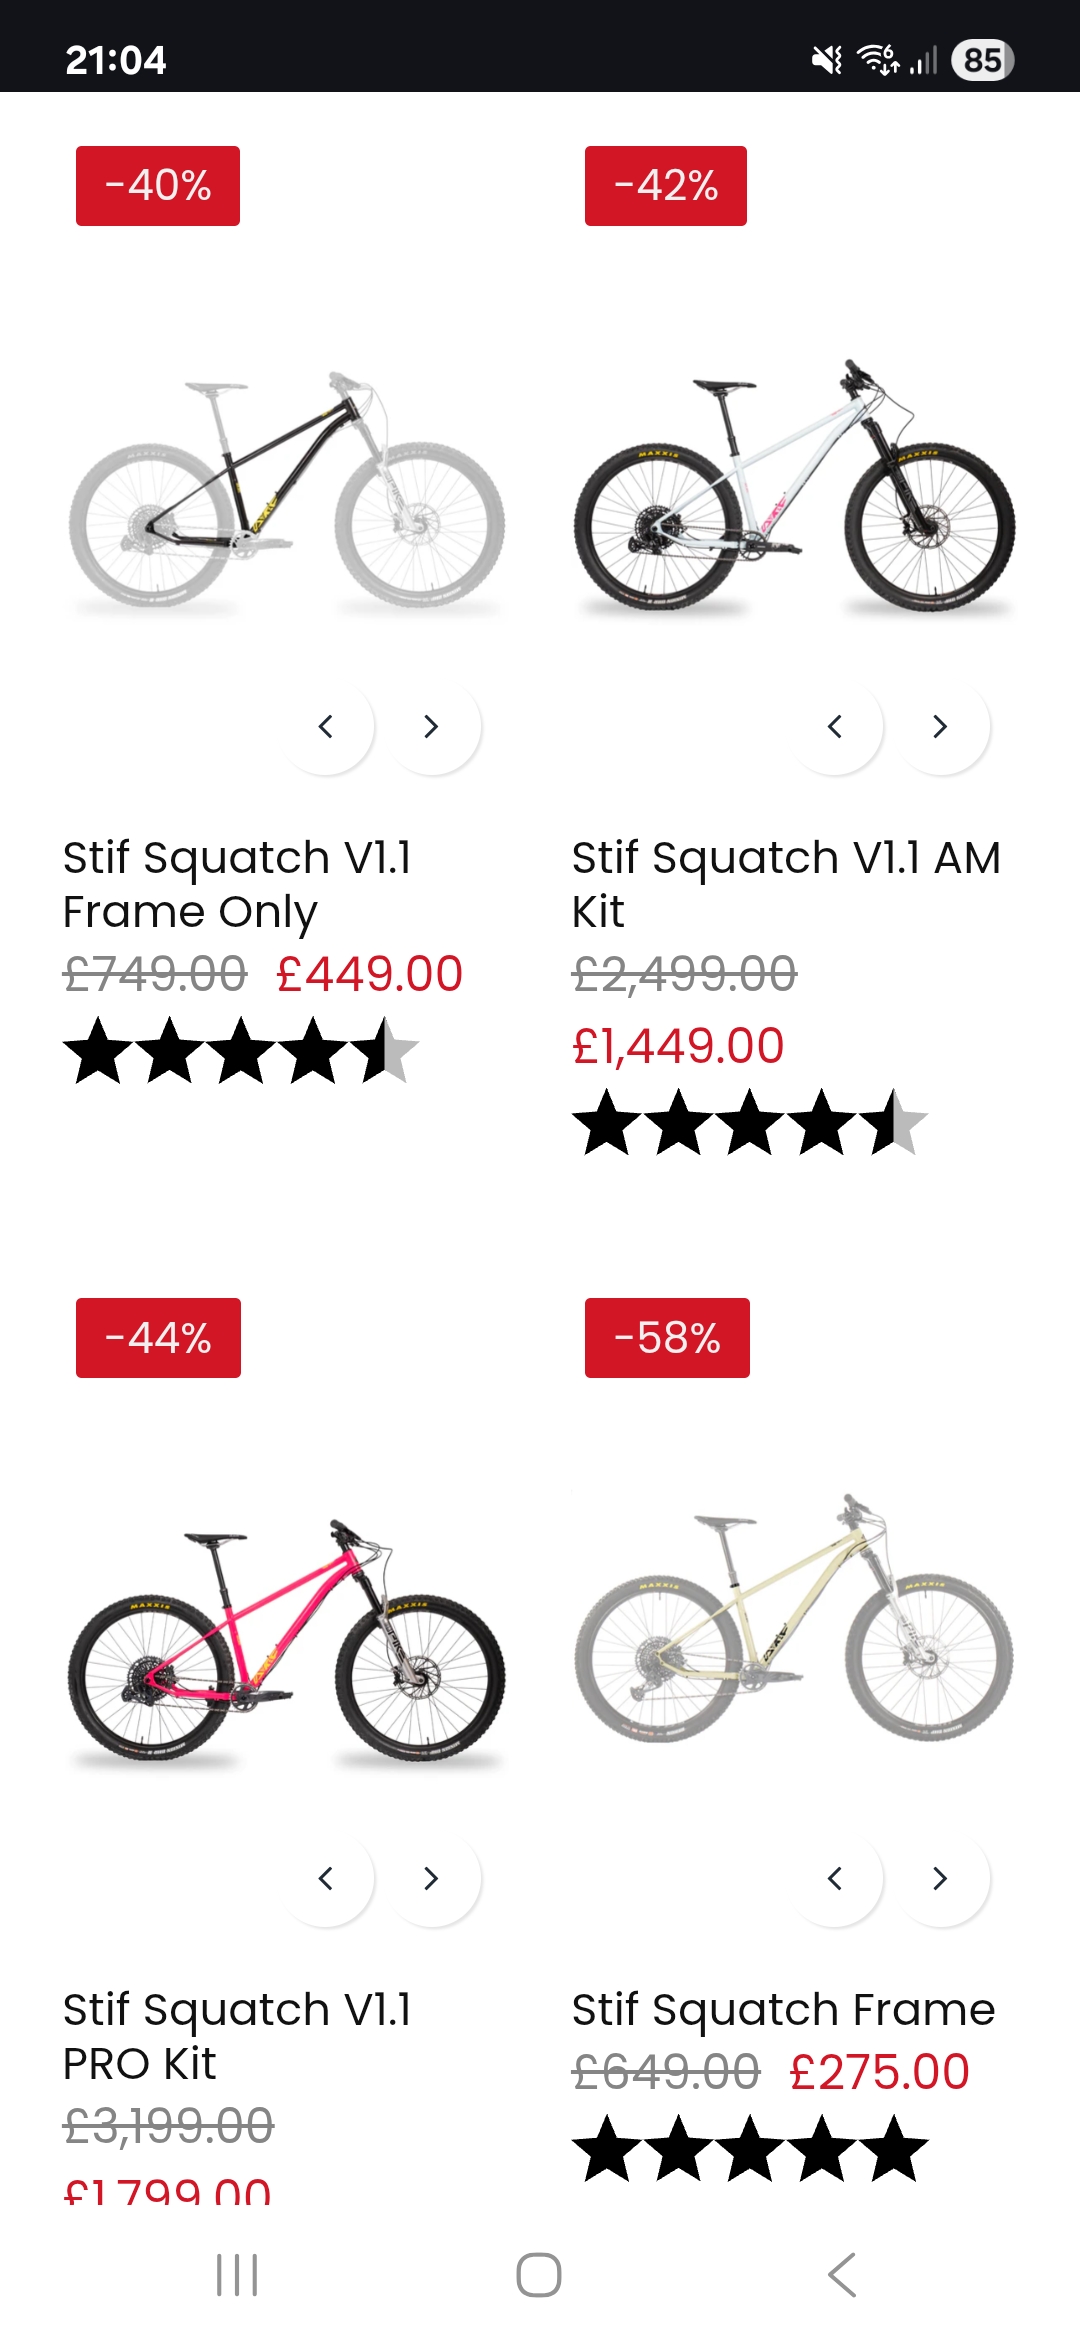This screenshot has height=2340, width=1080.
Task: View the five-star rating of Stif Squatch Frame
Action: pos(750,2148)
